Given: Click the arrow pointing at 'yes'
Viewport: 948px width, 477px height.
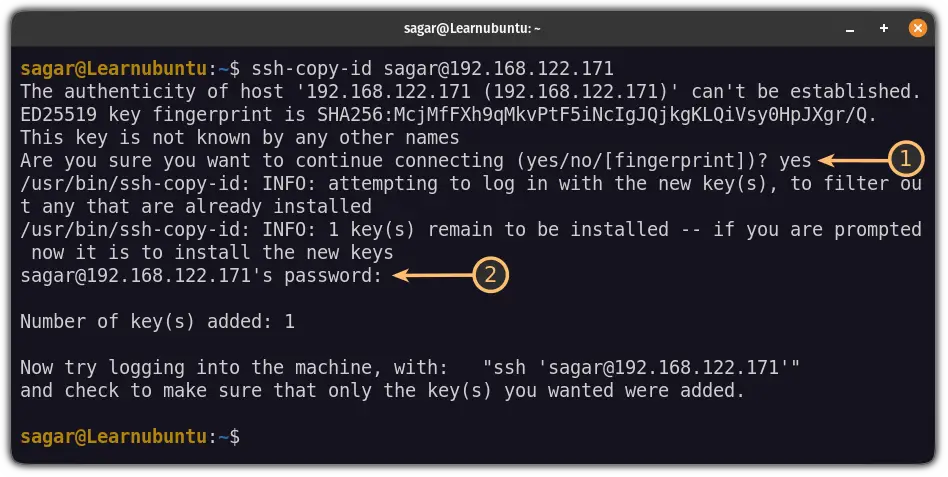Looking at the screenshot, I should (x=853, y=160).
